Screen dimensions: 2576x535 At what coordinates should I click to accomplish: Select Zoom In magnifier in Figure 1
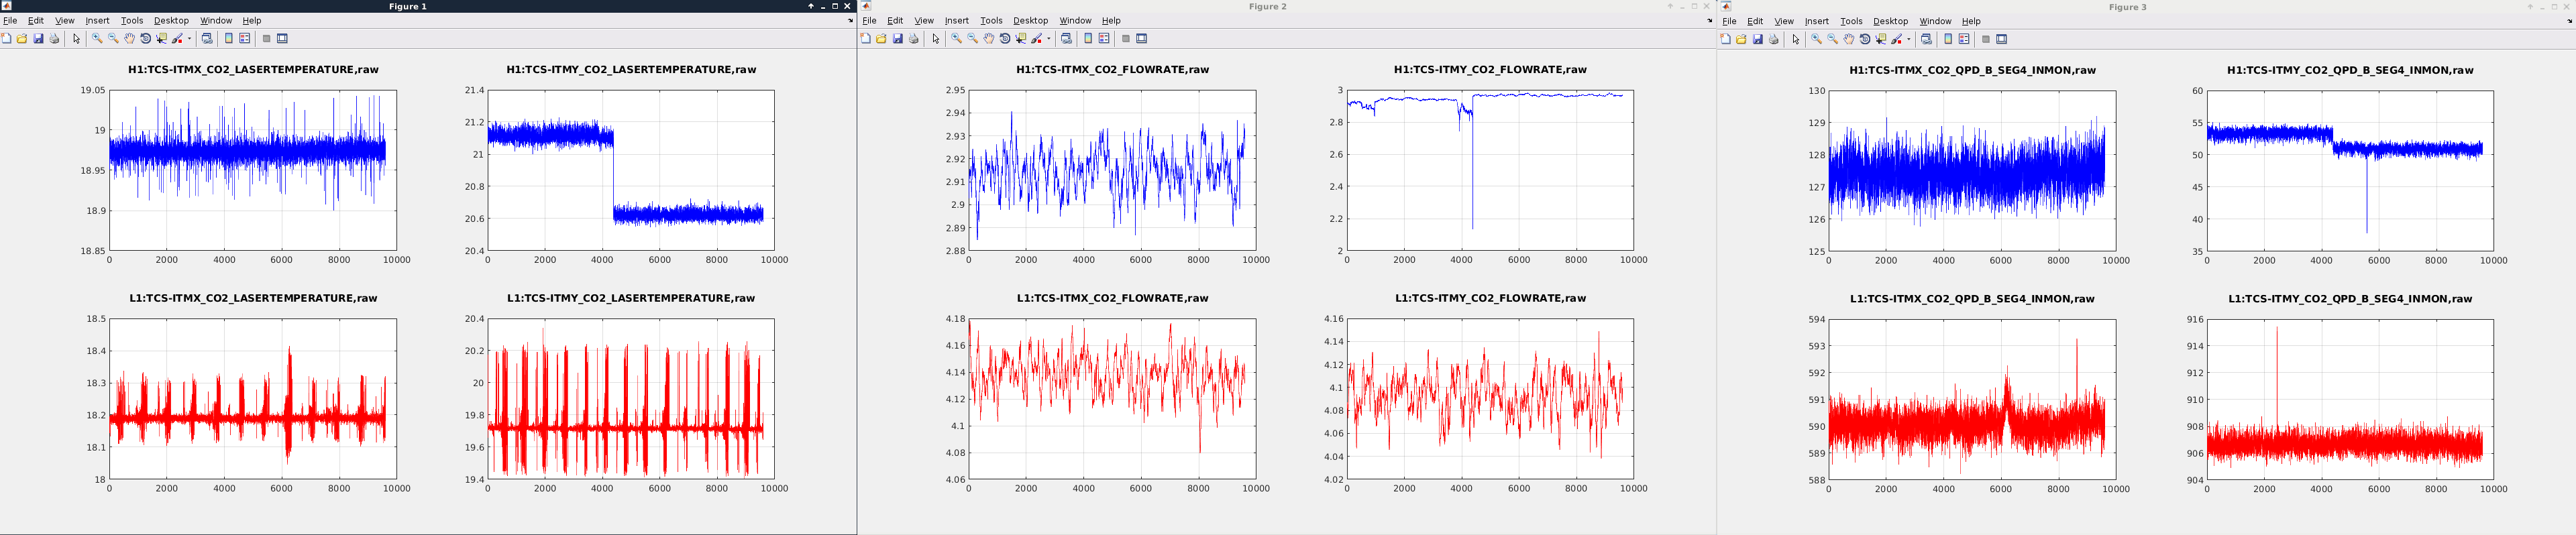[97, 39]
